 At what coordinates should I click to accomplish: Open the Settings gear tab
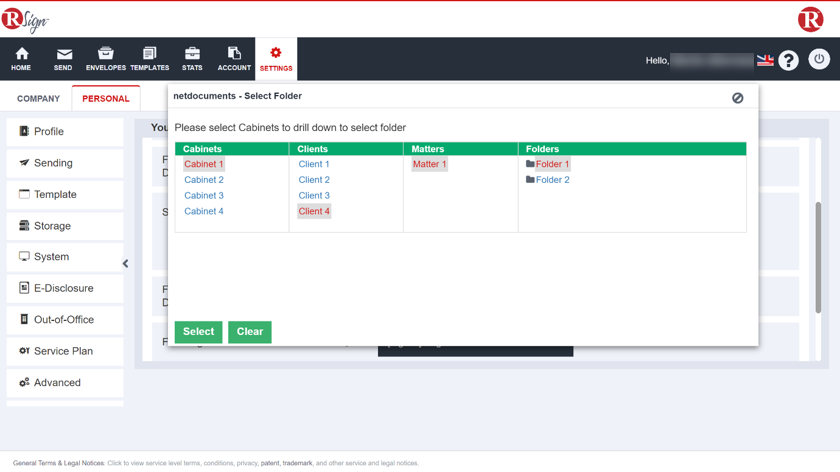pos(276,59)
